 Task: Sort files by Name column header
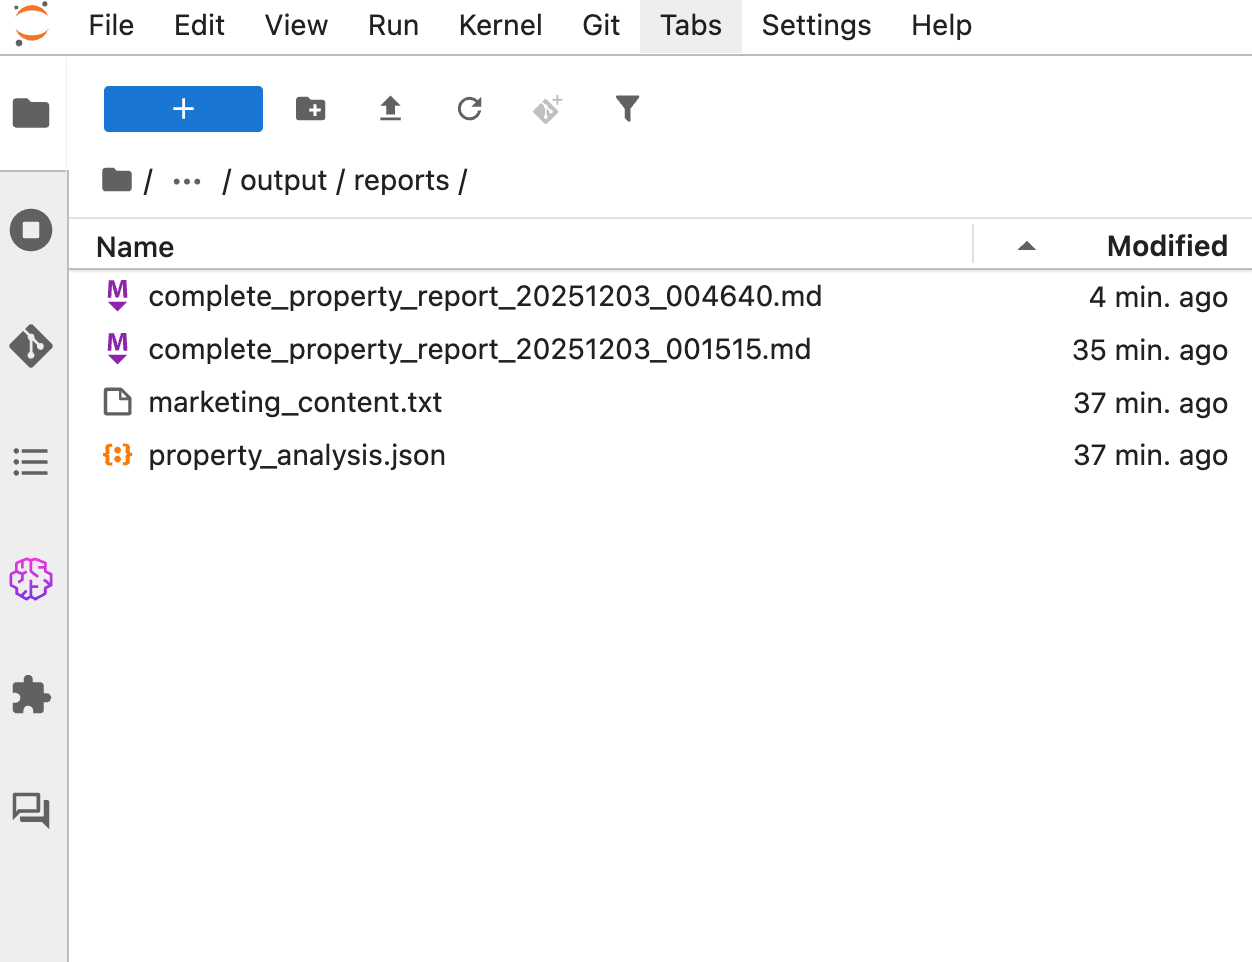coord(135,246)
